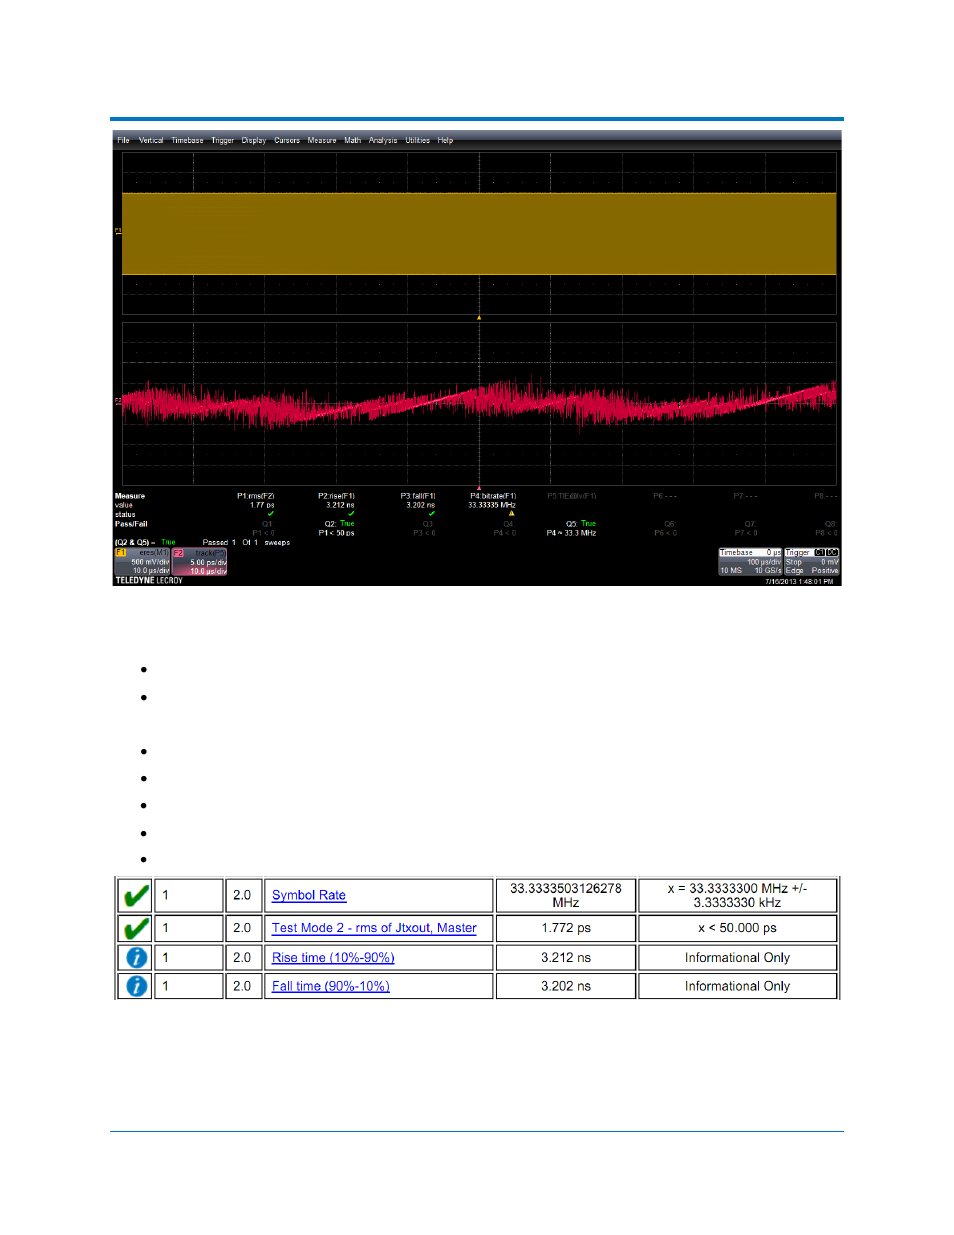The width and height of the screenshot is (954, 1235).
Task: Click the green checkmark beside Test Mode 2
Action: click(x=136, y=928)
